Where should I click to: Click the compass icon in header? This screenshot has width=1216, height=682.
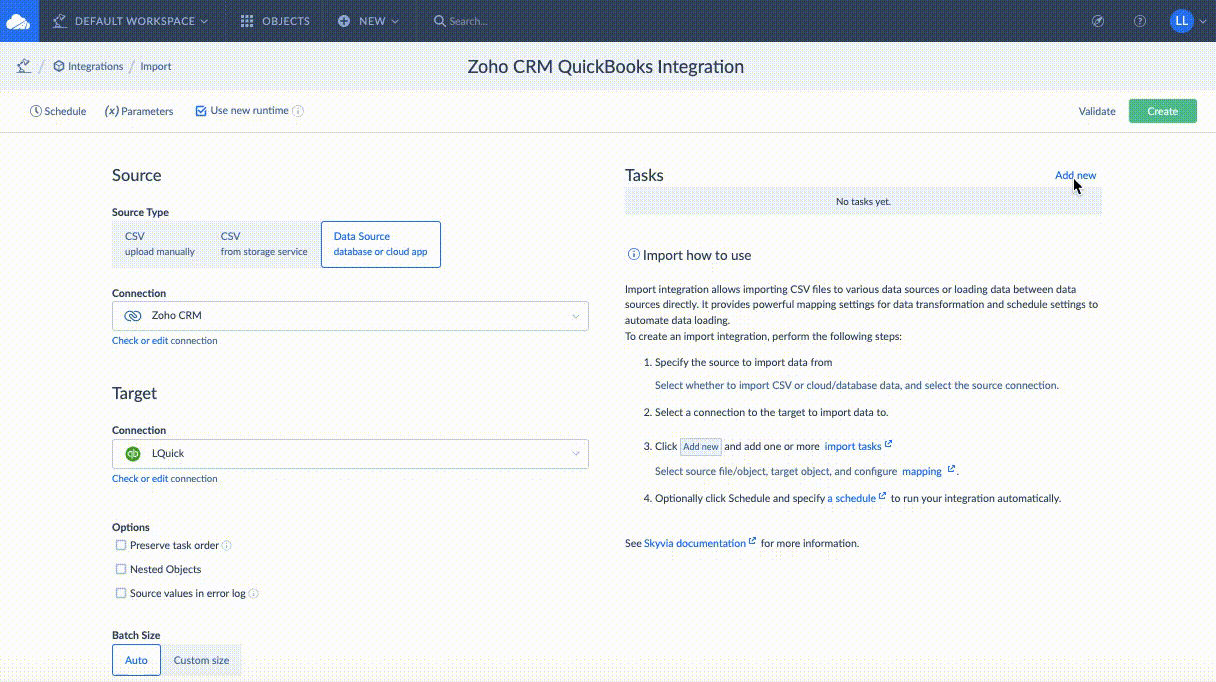click(1098, 21)
